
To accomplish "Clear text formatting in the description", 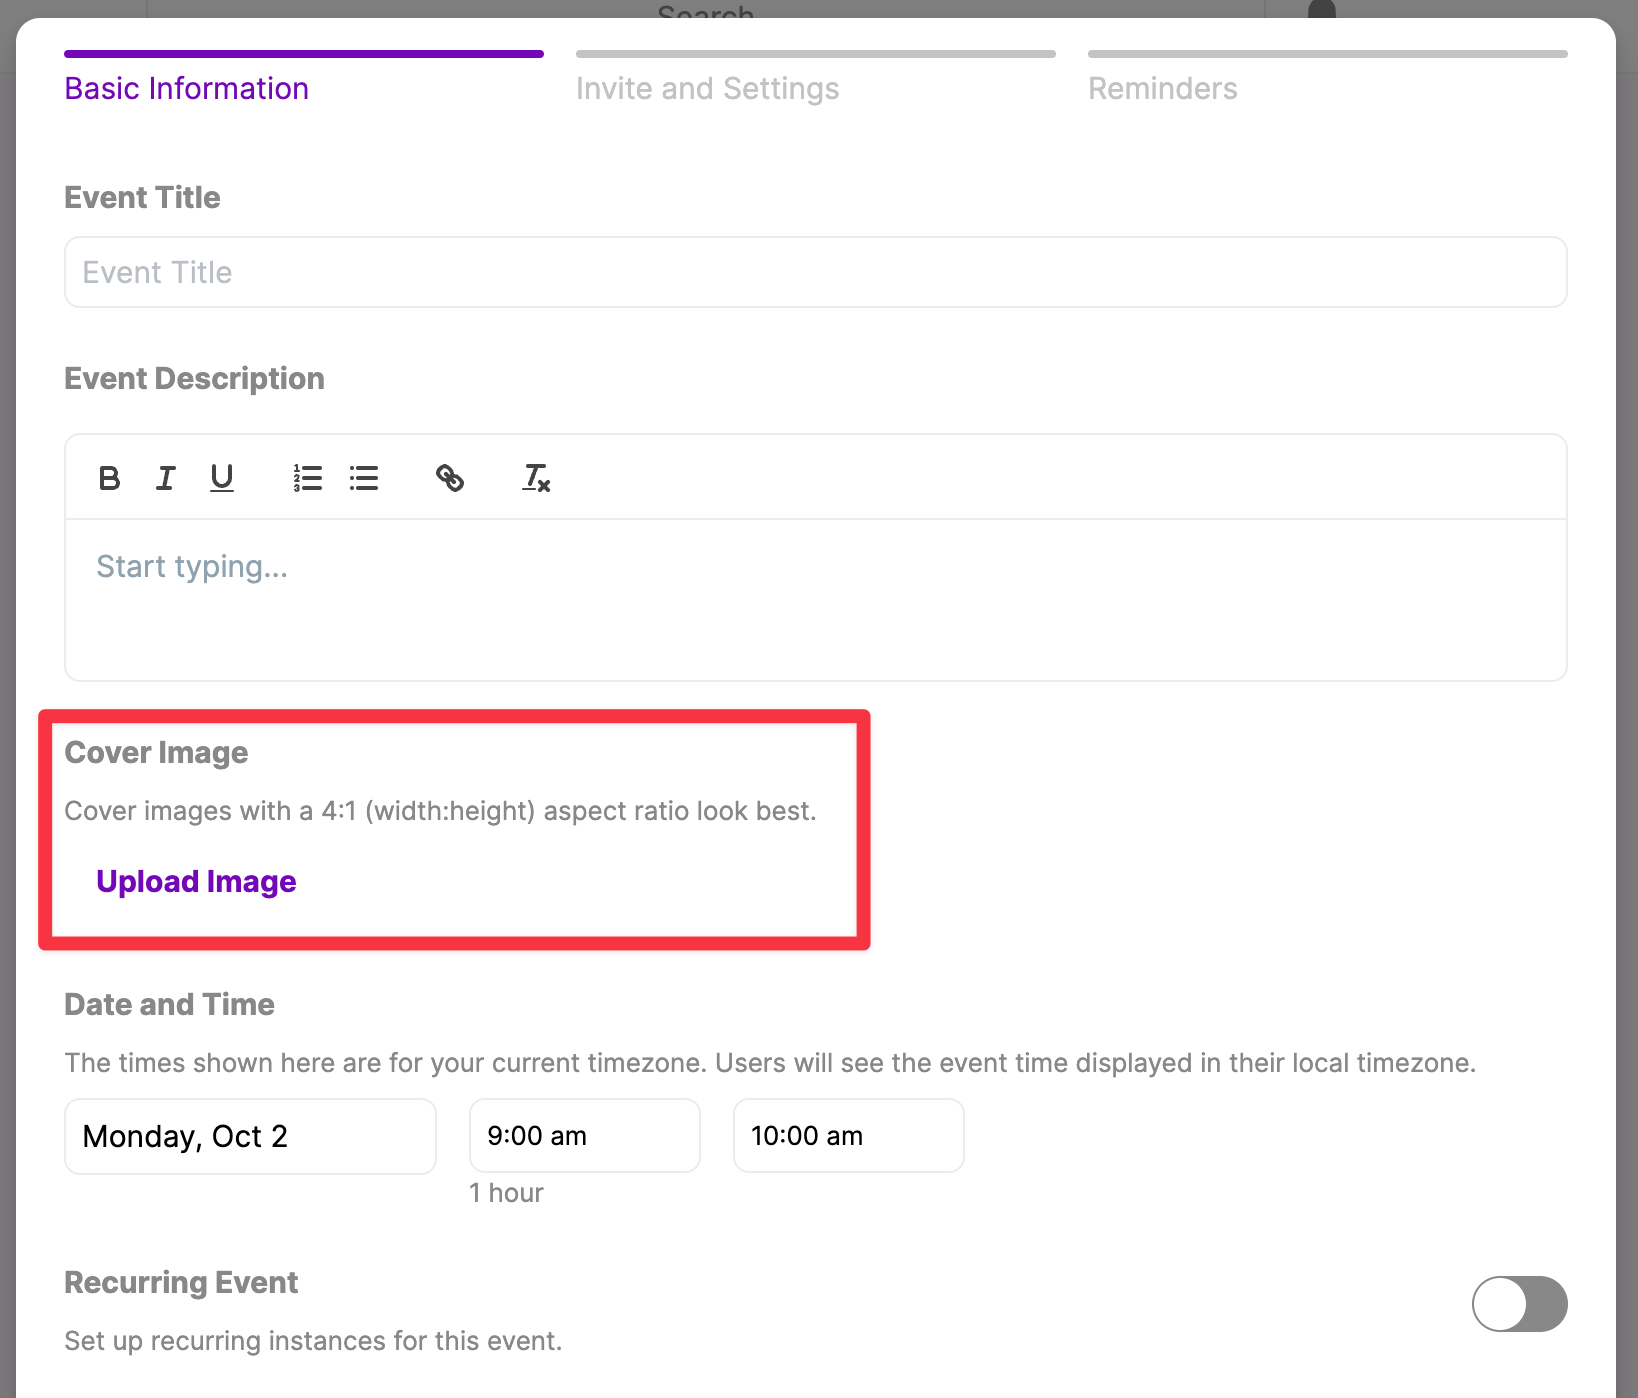I will (x=537, y=478).
